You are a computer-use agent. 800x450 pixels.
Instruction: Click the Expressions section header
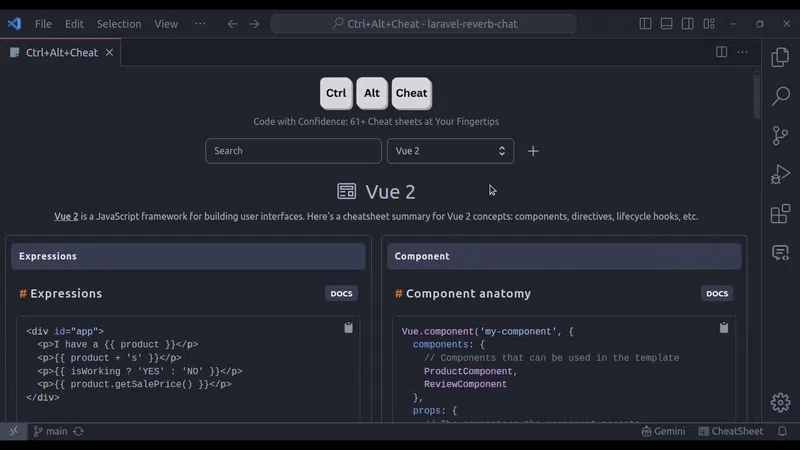(x=188, y=256)
